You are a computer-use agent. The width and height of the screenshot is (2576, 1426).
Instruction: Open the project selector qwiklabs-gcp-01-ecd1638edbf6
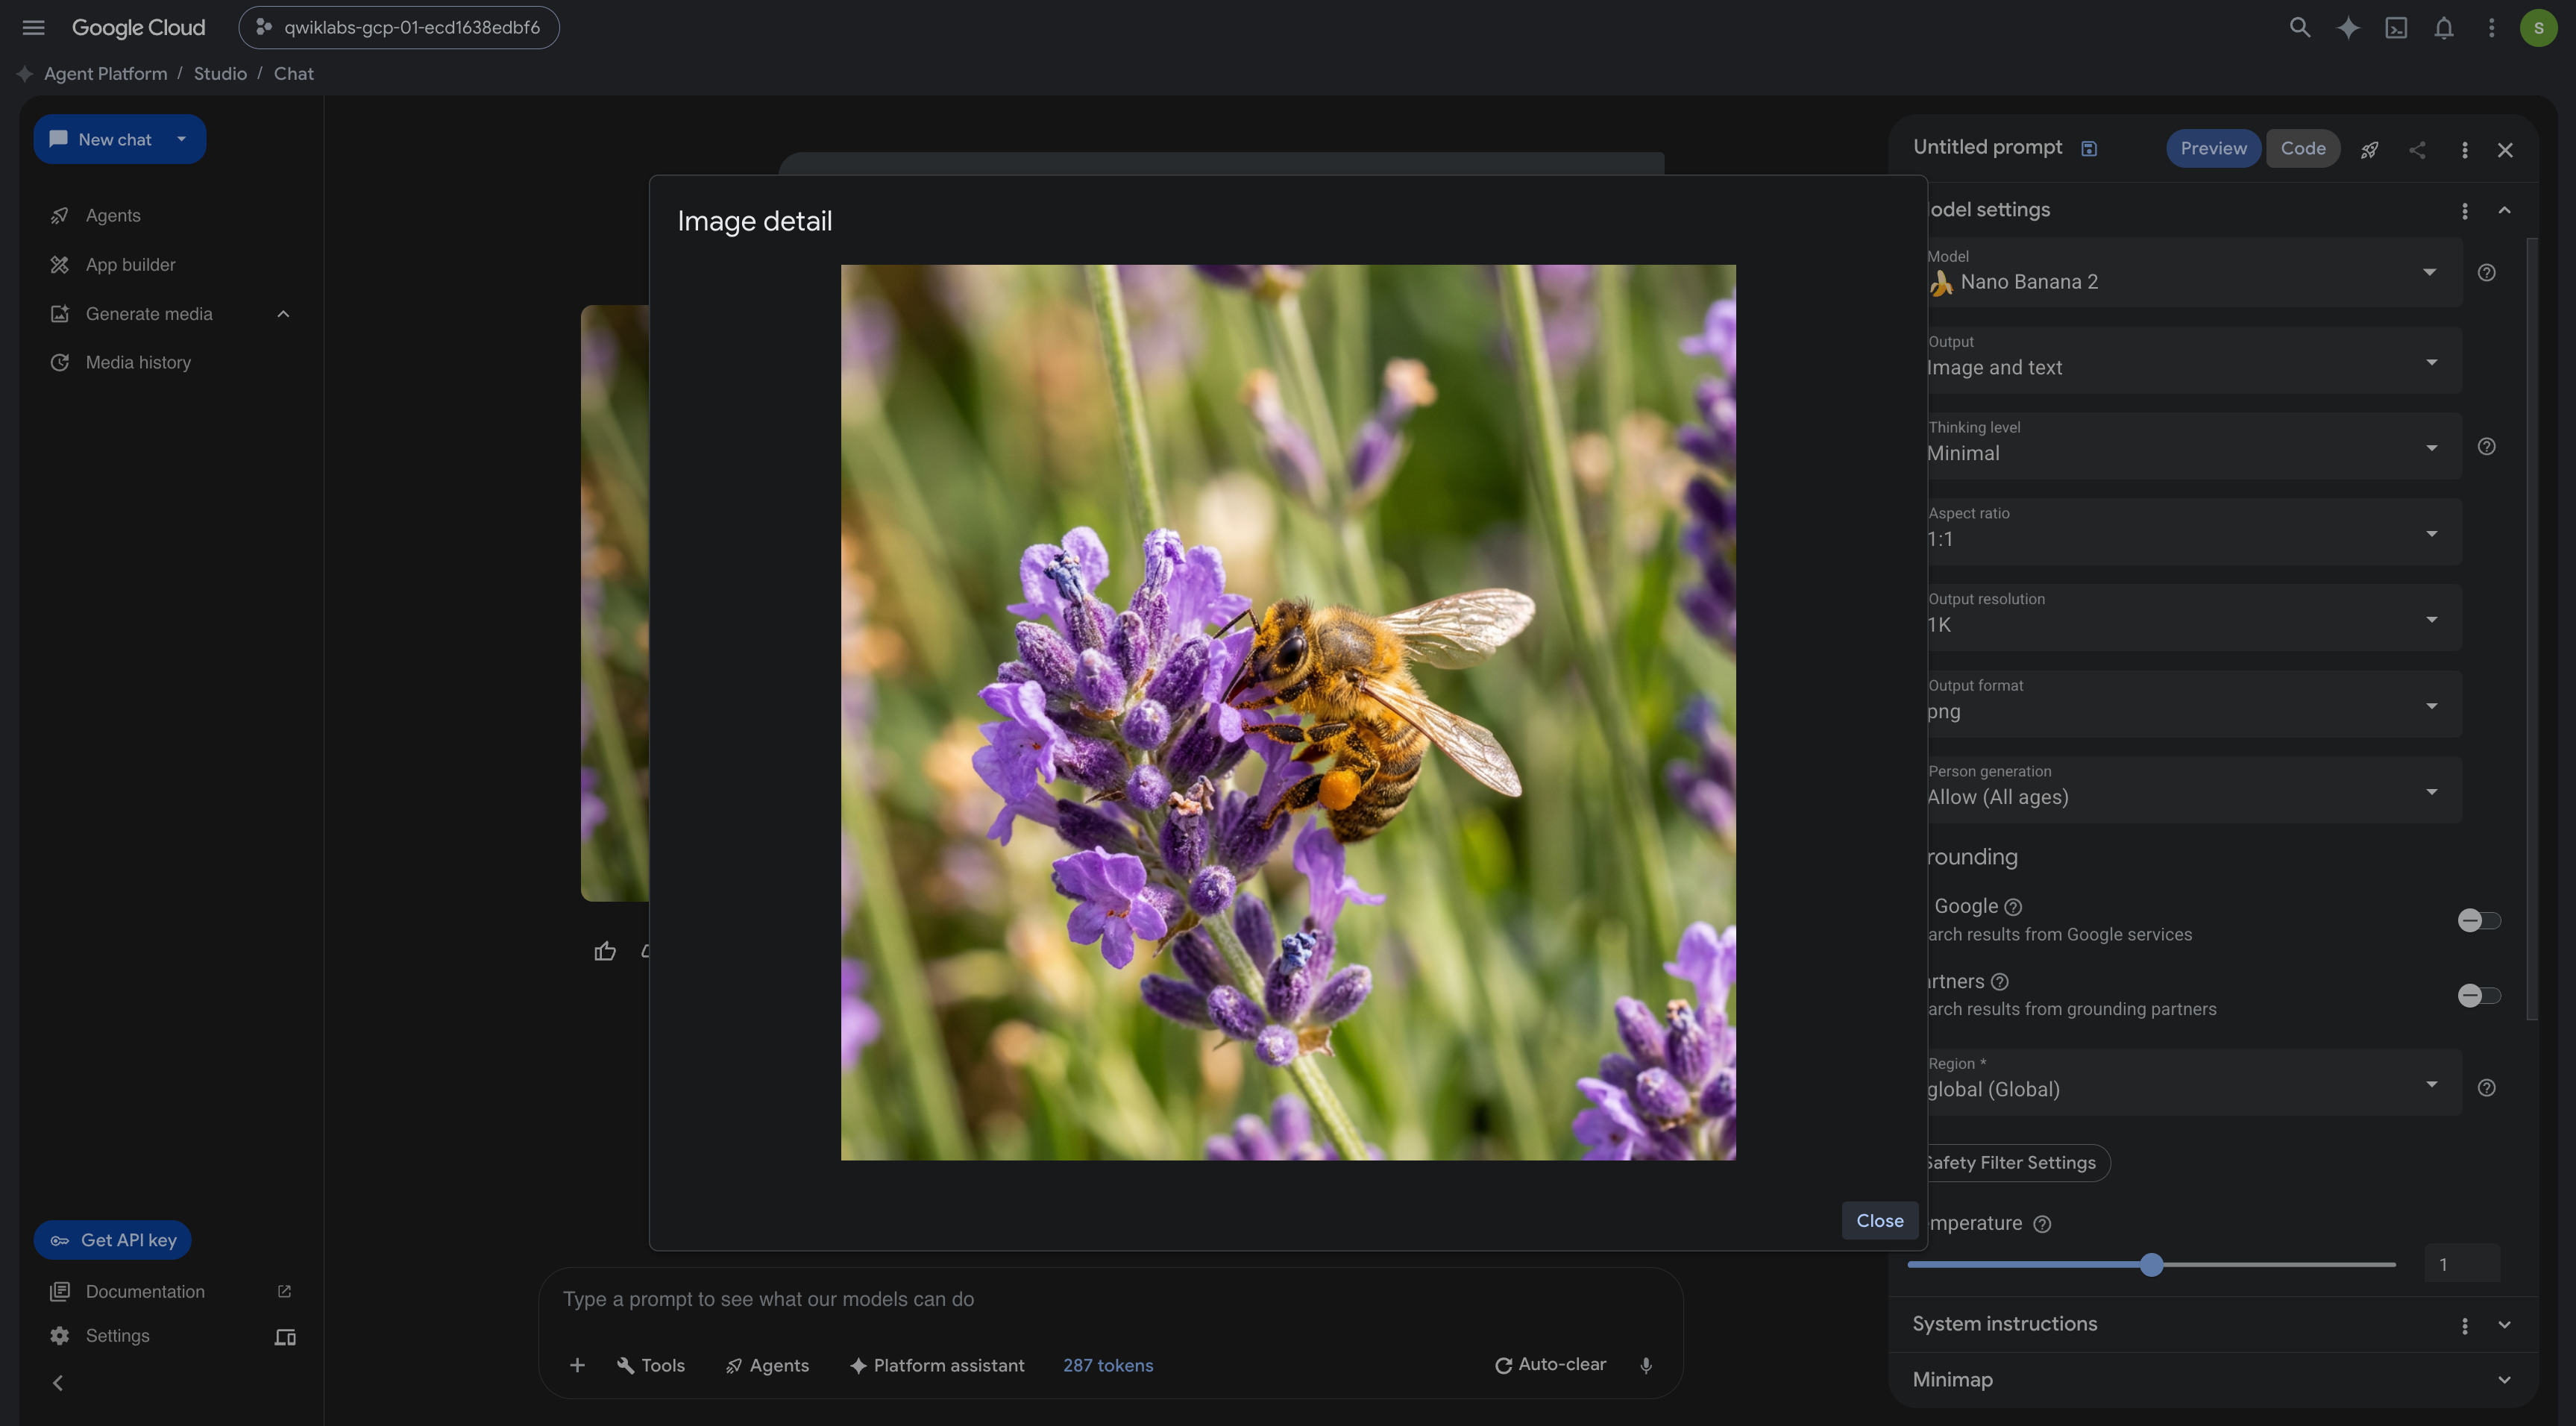pos(399,28)
